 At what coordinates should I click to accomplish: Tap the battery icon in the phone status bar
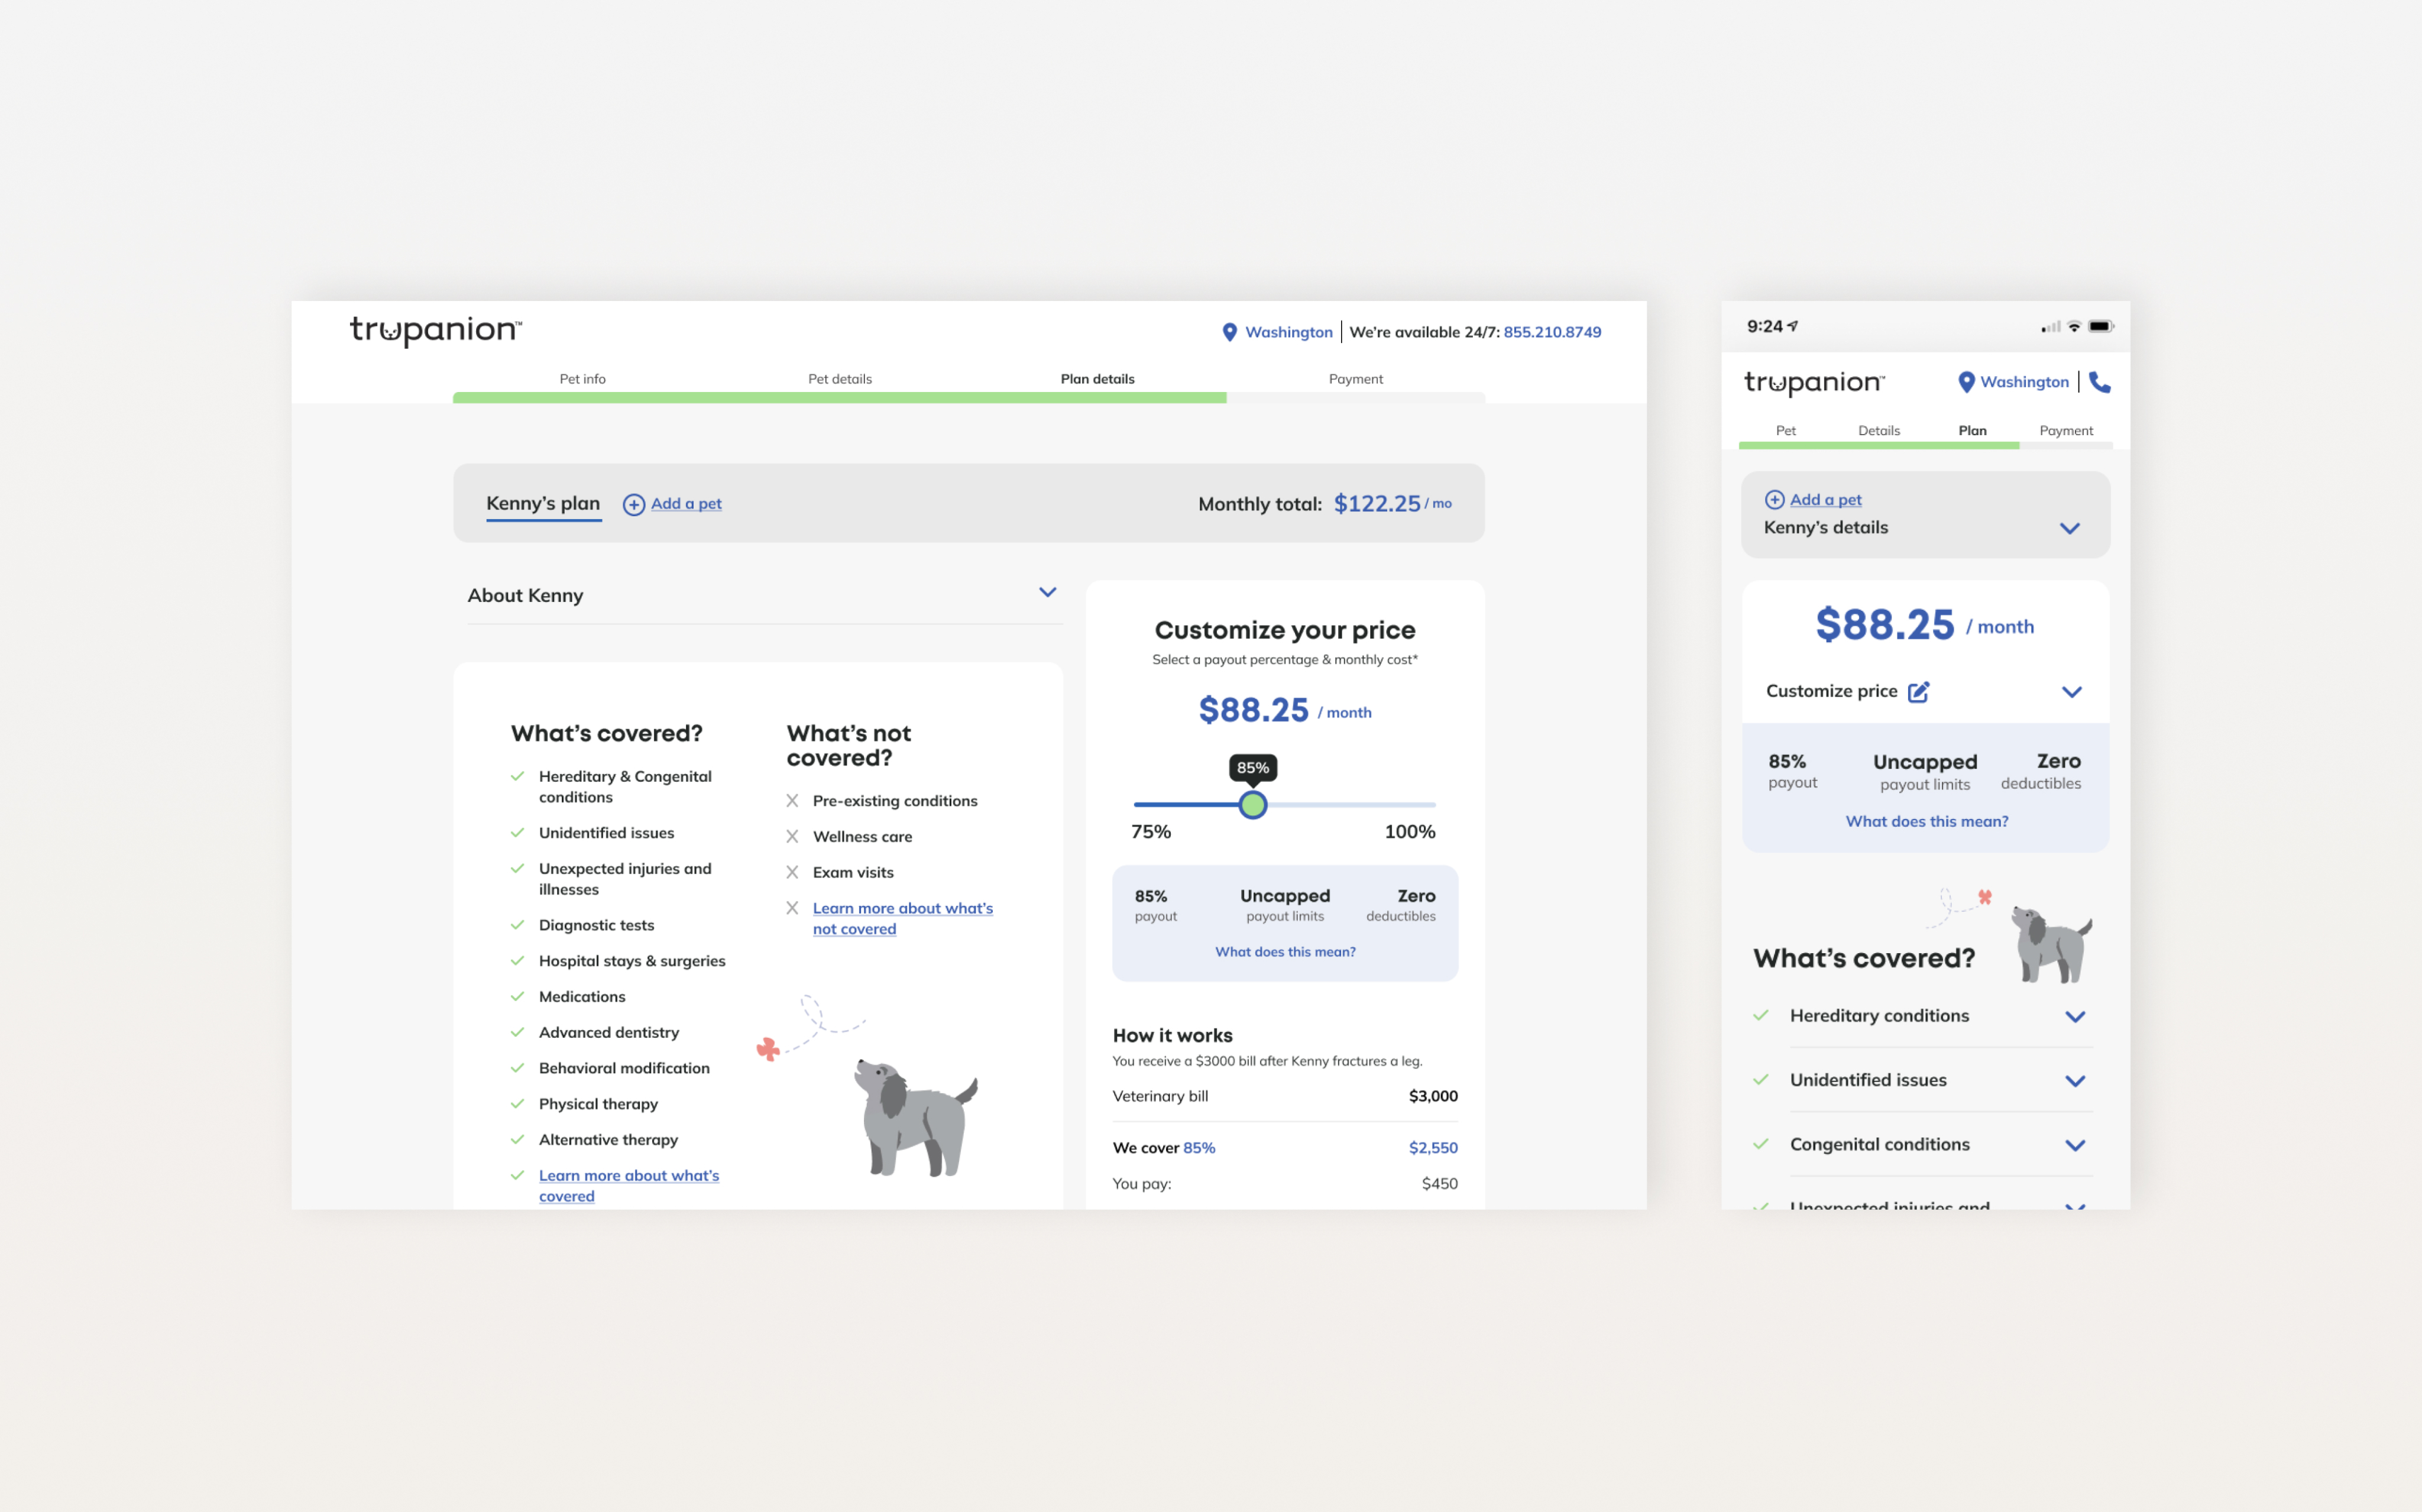pyautogui.click(x=2101, y=326)
